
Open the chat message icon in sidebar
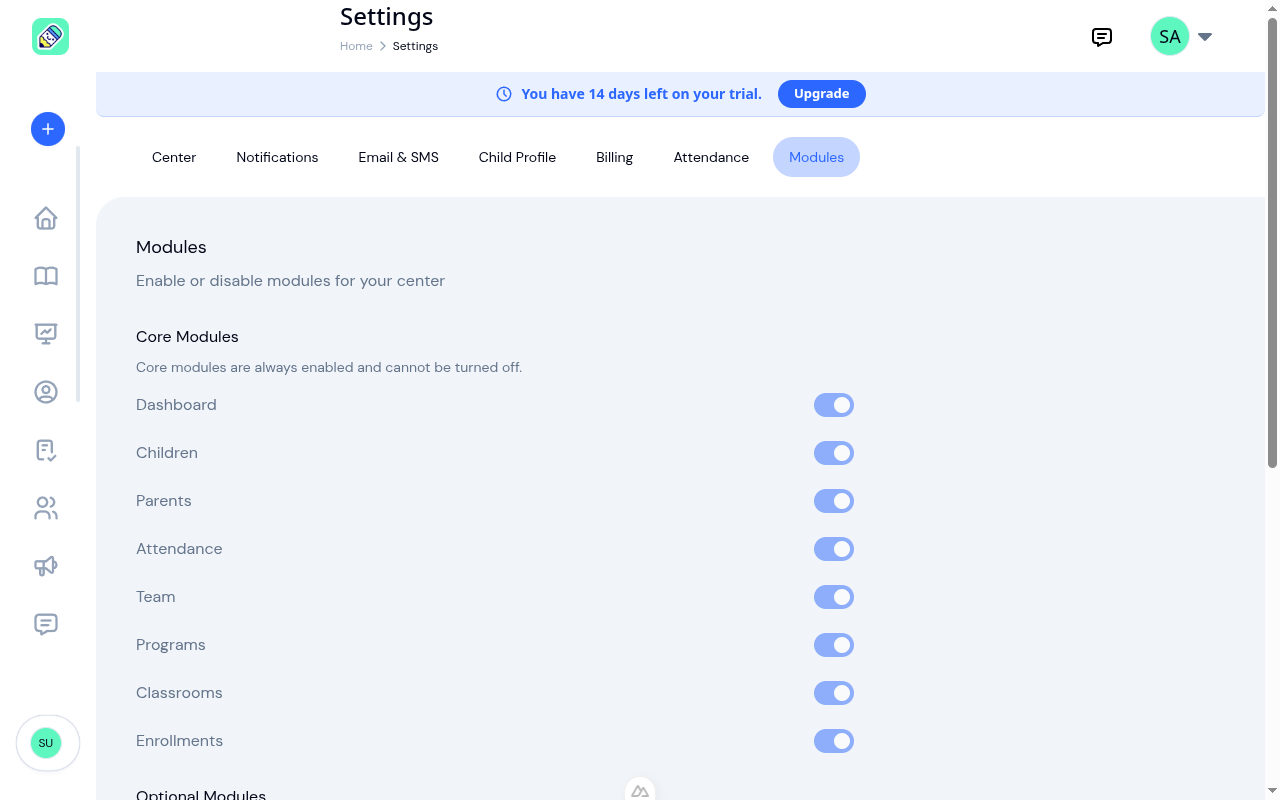[x=46, y=624]
